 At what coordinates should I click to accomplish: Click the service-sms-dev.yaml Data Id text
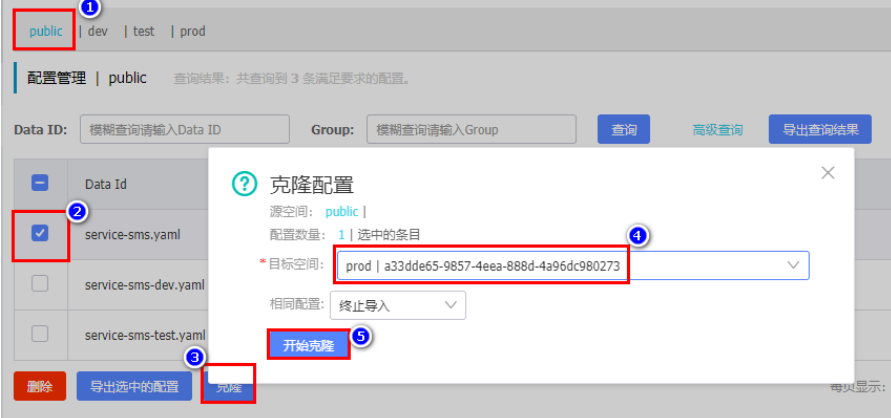pos(145,285)
